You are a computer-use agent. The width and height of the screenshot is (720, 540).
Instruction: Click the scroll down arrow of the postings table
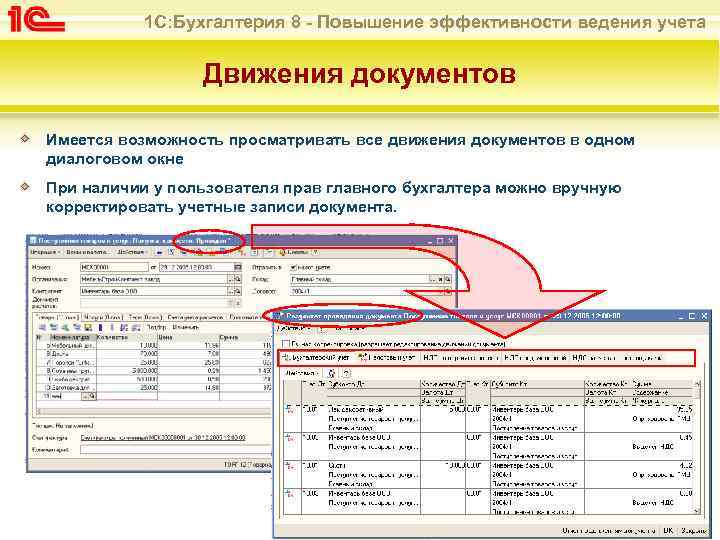[698, 511]
